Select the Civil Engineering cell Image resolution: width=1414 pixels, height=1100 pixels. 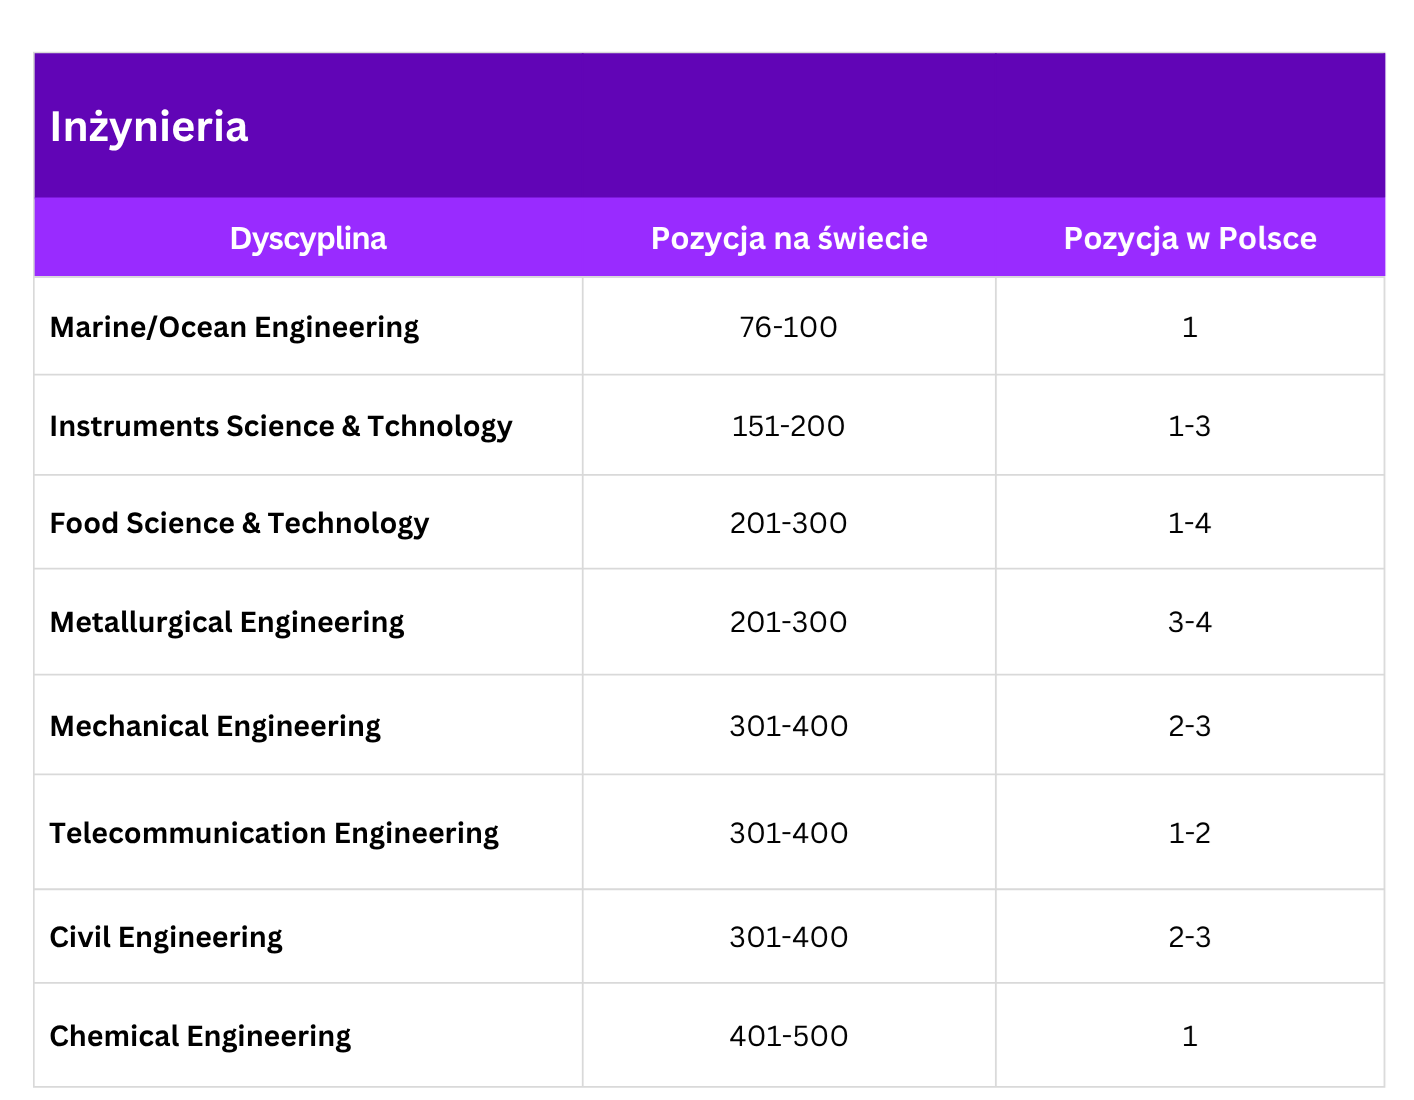coord(166,937)
